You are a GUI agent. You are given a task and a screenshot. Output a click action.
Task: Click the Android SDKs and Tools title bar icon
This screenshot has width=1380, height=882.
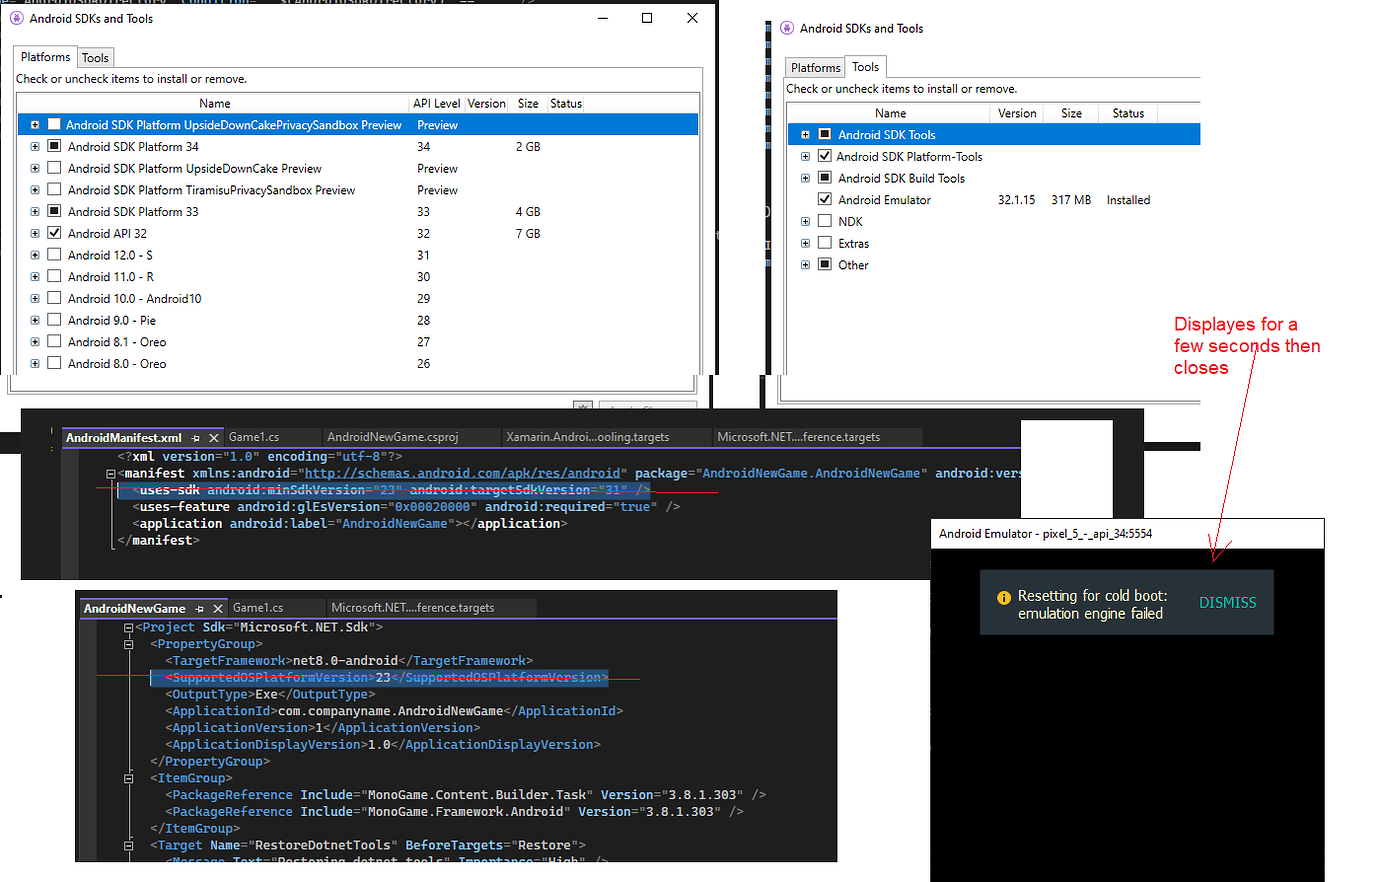point(18,18)
